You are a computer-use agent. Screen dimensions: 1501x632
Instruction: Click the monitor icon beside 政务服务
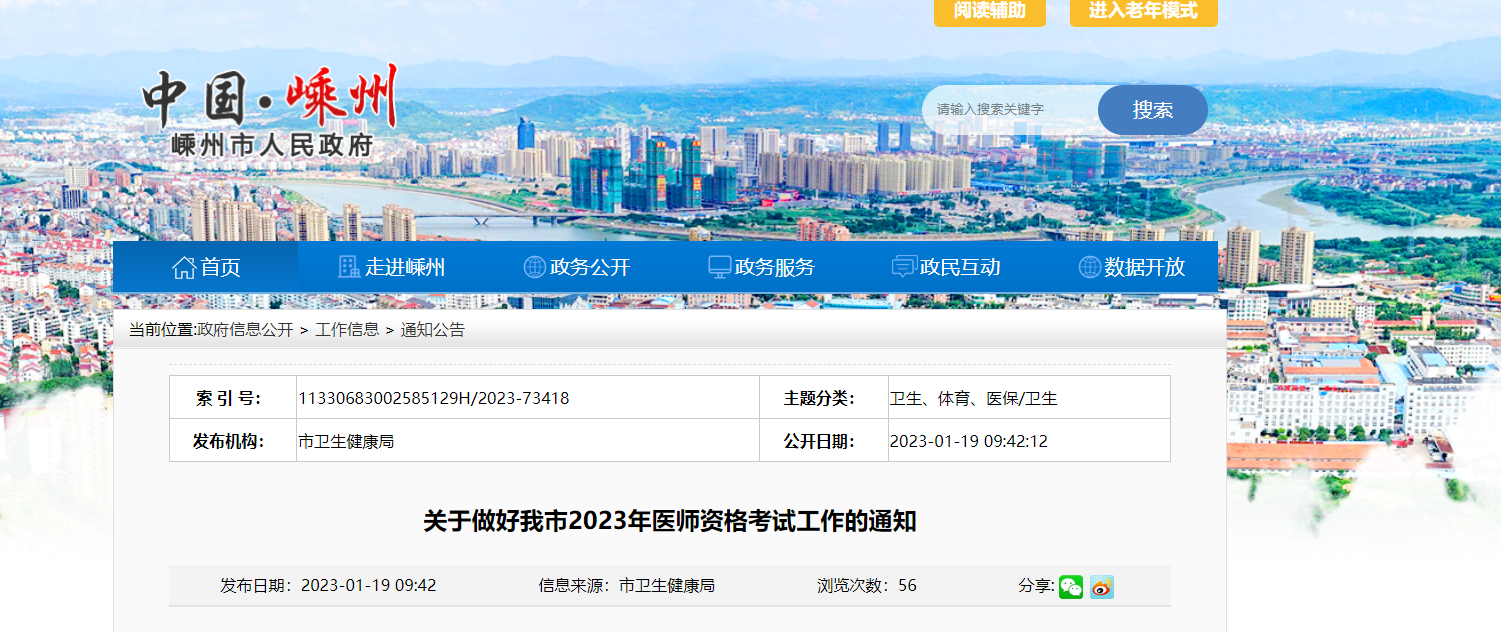point(719,267)
